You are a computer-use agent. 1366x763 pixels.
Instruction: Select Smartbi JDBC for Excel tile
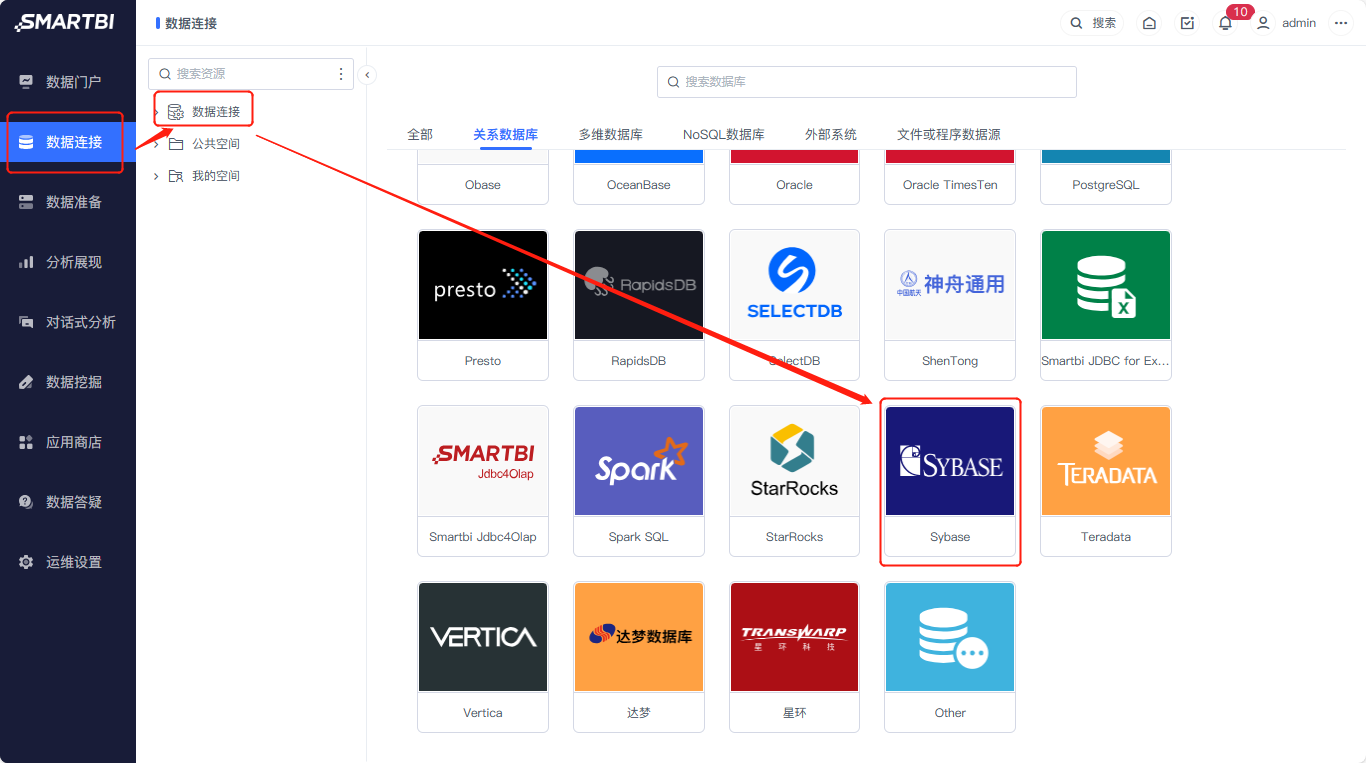(x=1106, y=305)
